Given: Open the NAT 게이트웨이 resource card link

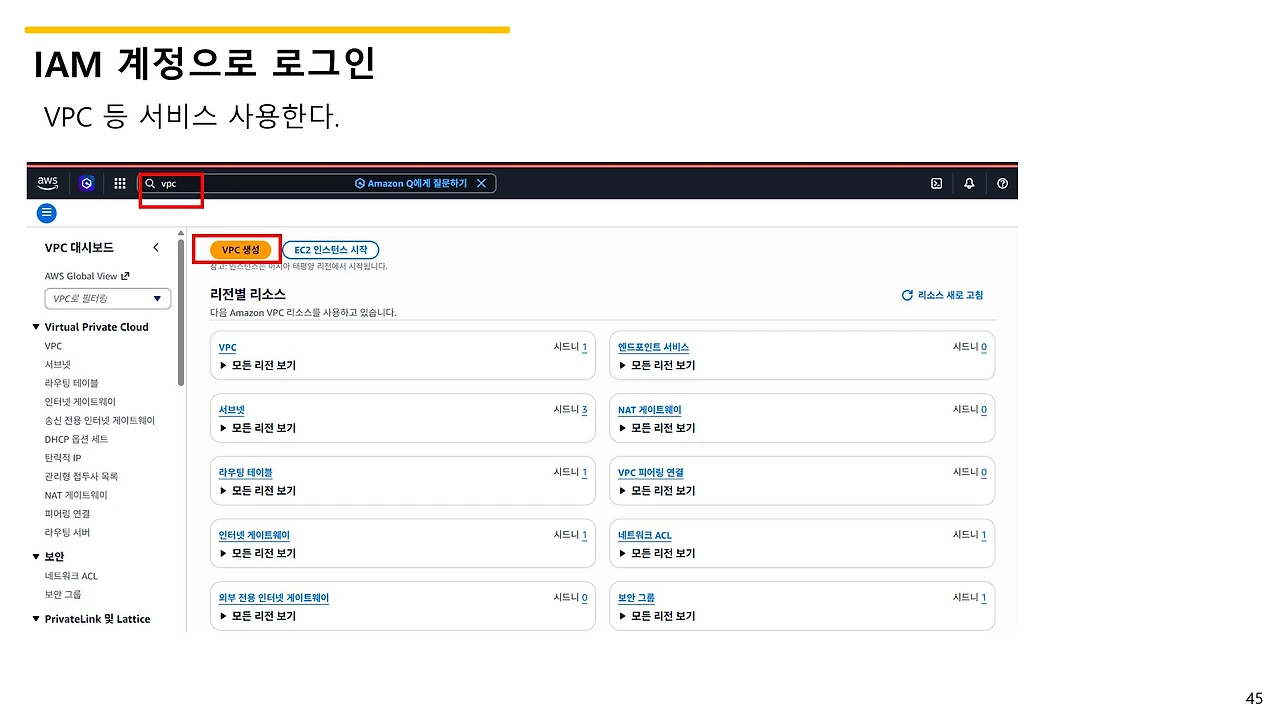Looking at the screenshot, I should (x=649, y=410).
